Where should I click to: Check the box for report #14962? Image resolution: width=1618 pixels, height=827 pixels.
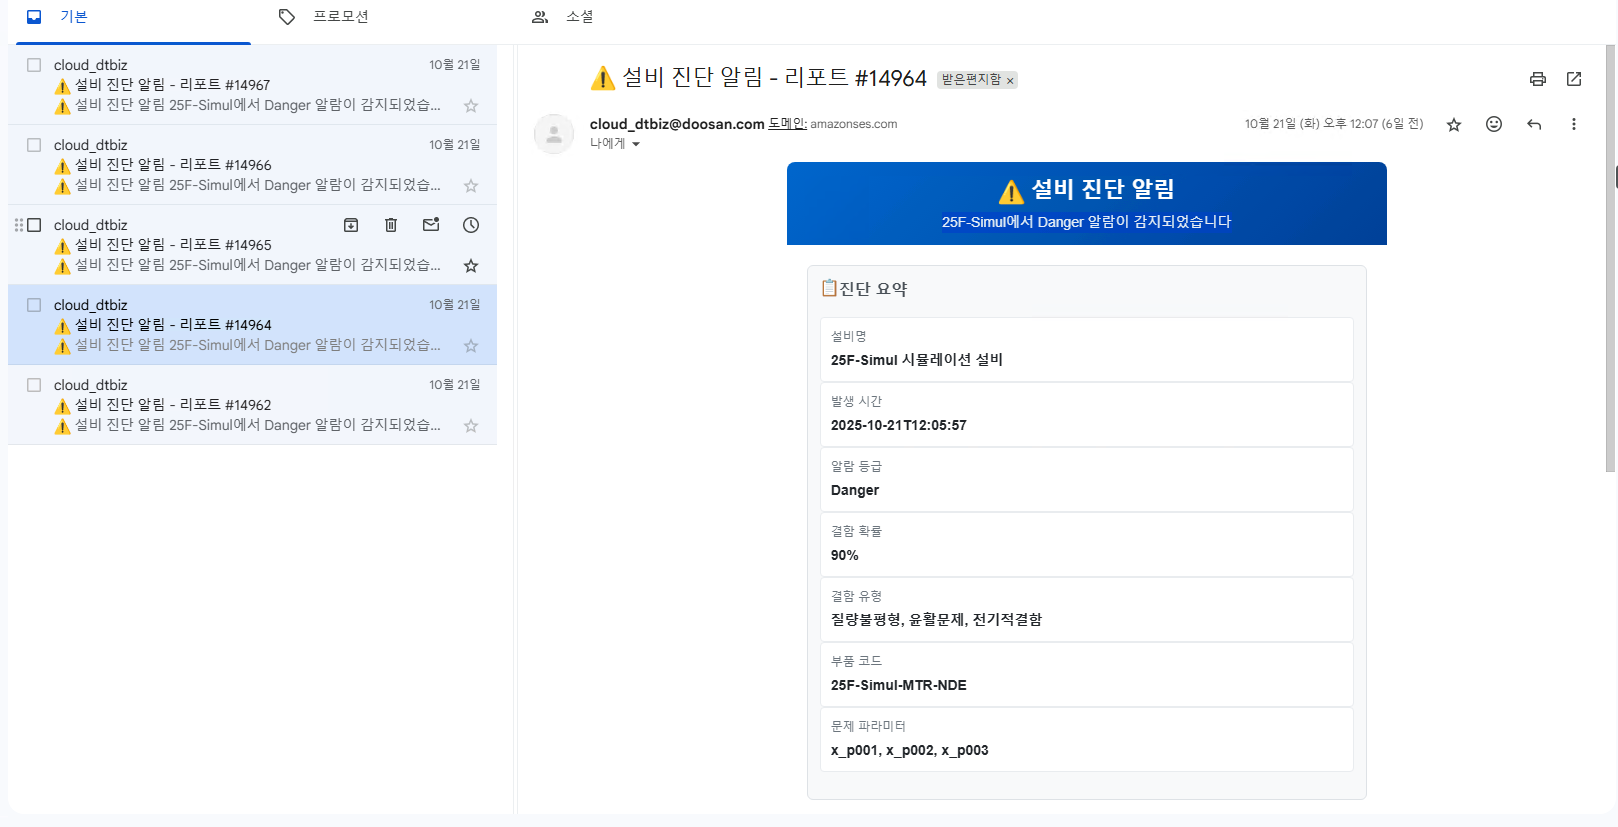[34, 385]
